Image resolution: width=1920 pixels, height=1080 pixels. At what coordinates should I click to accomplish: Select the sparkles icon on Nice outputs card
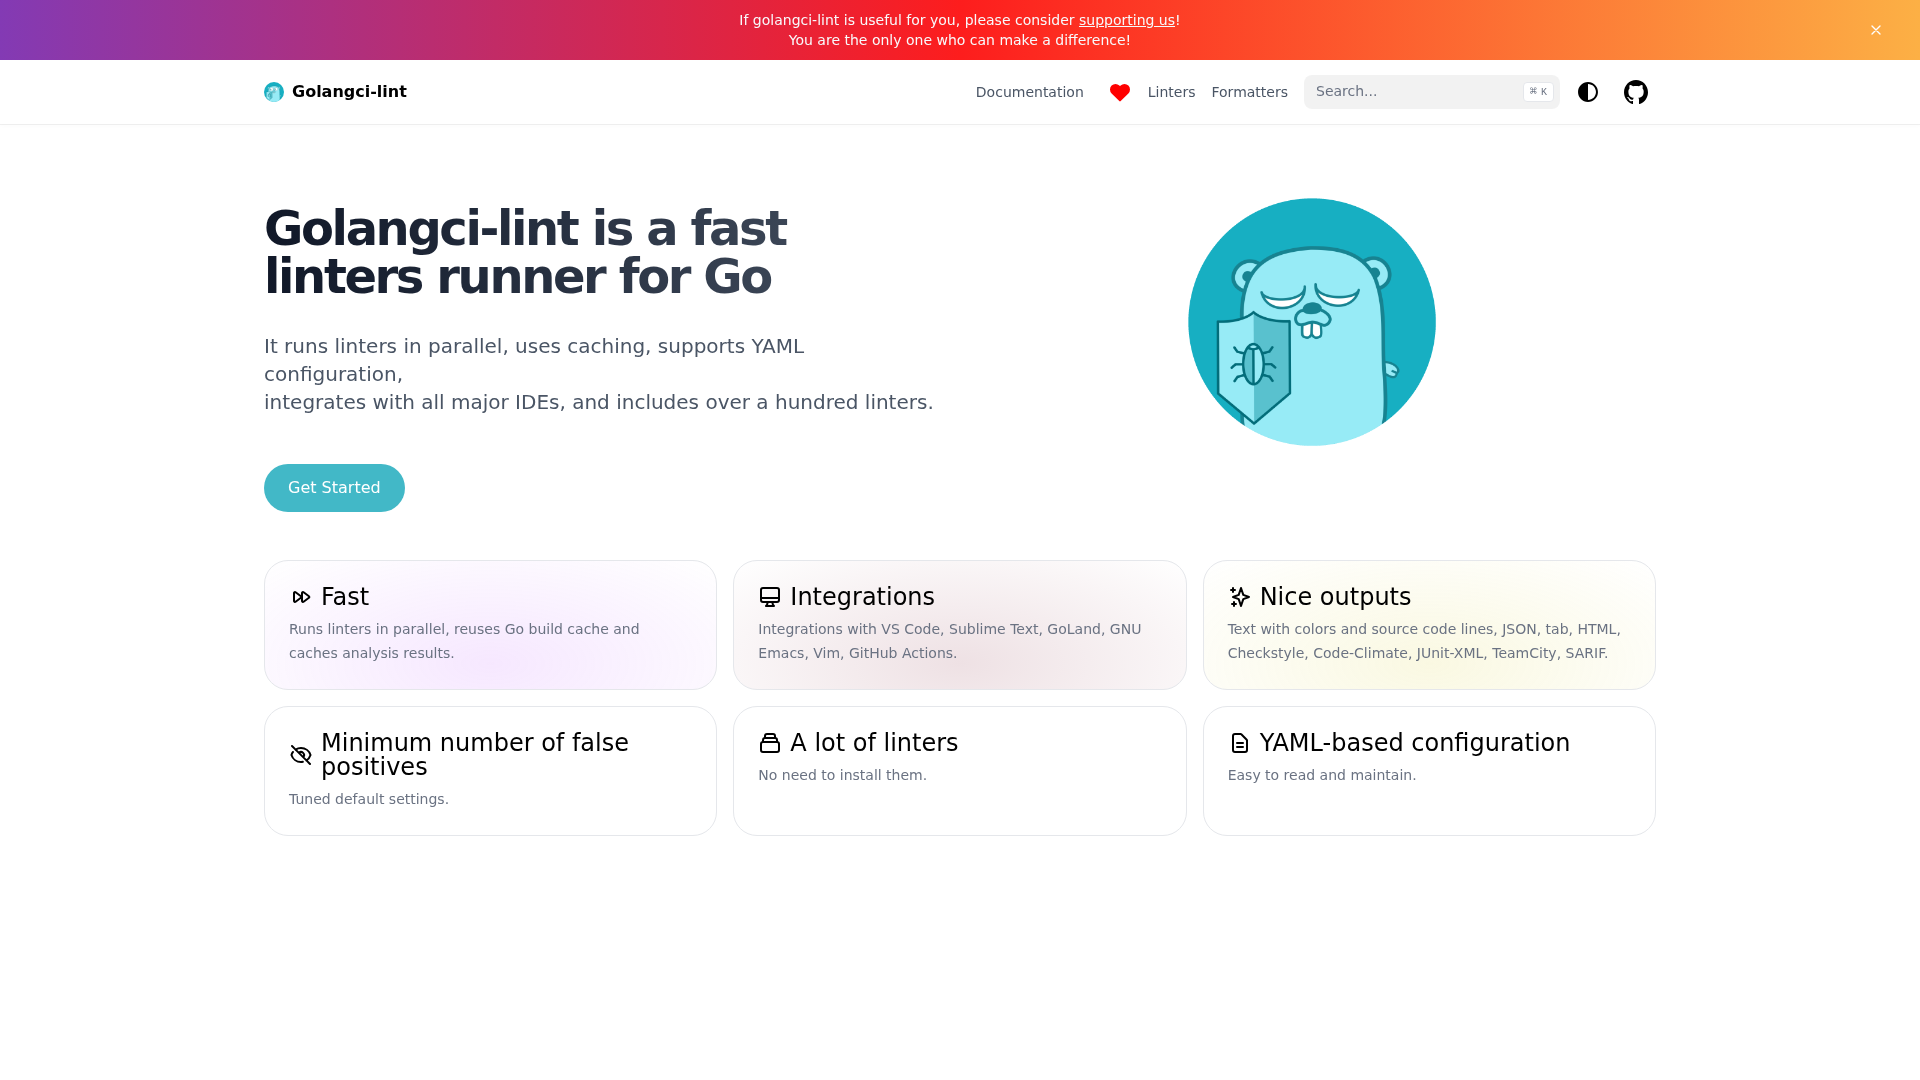coord(1239,597)
